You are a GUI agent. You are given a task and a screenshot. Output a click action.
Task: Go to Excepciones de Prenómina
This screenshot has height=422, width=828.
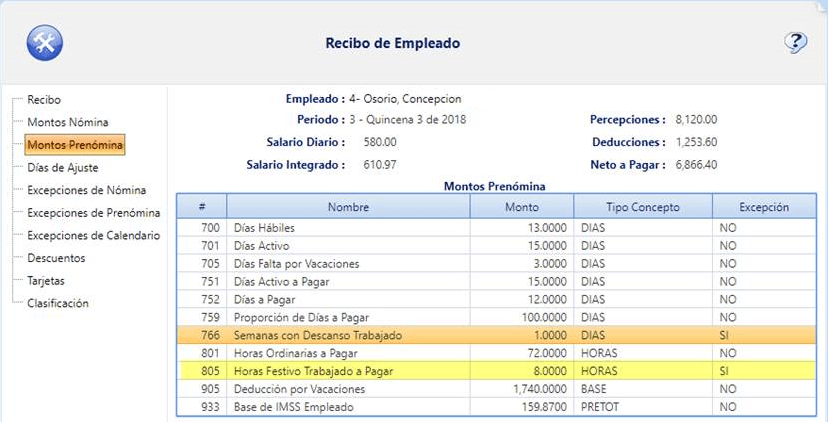pyautogui.click(x=94, y=213)
